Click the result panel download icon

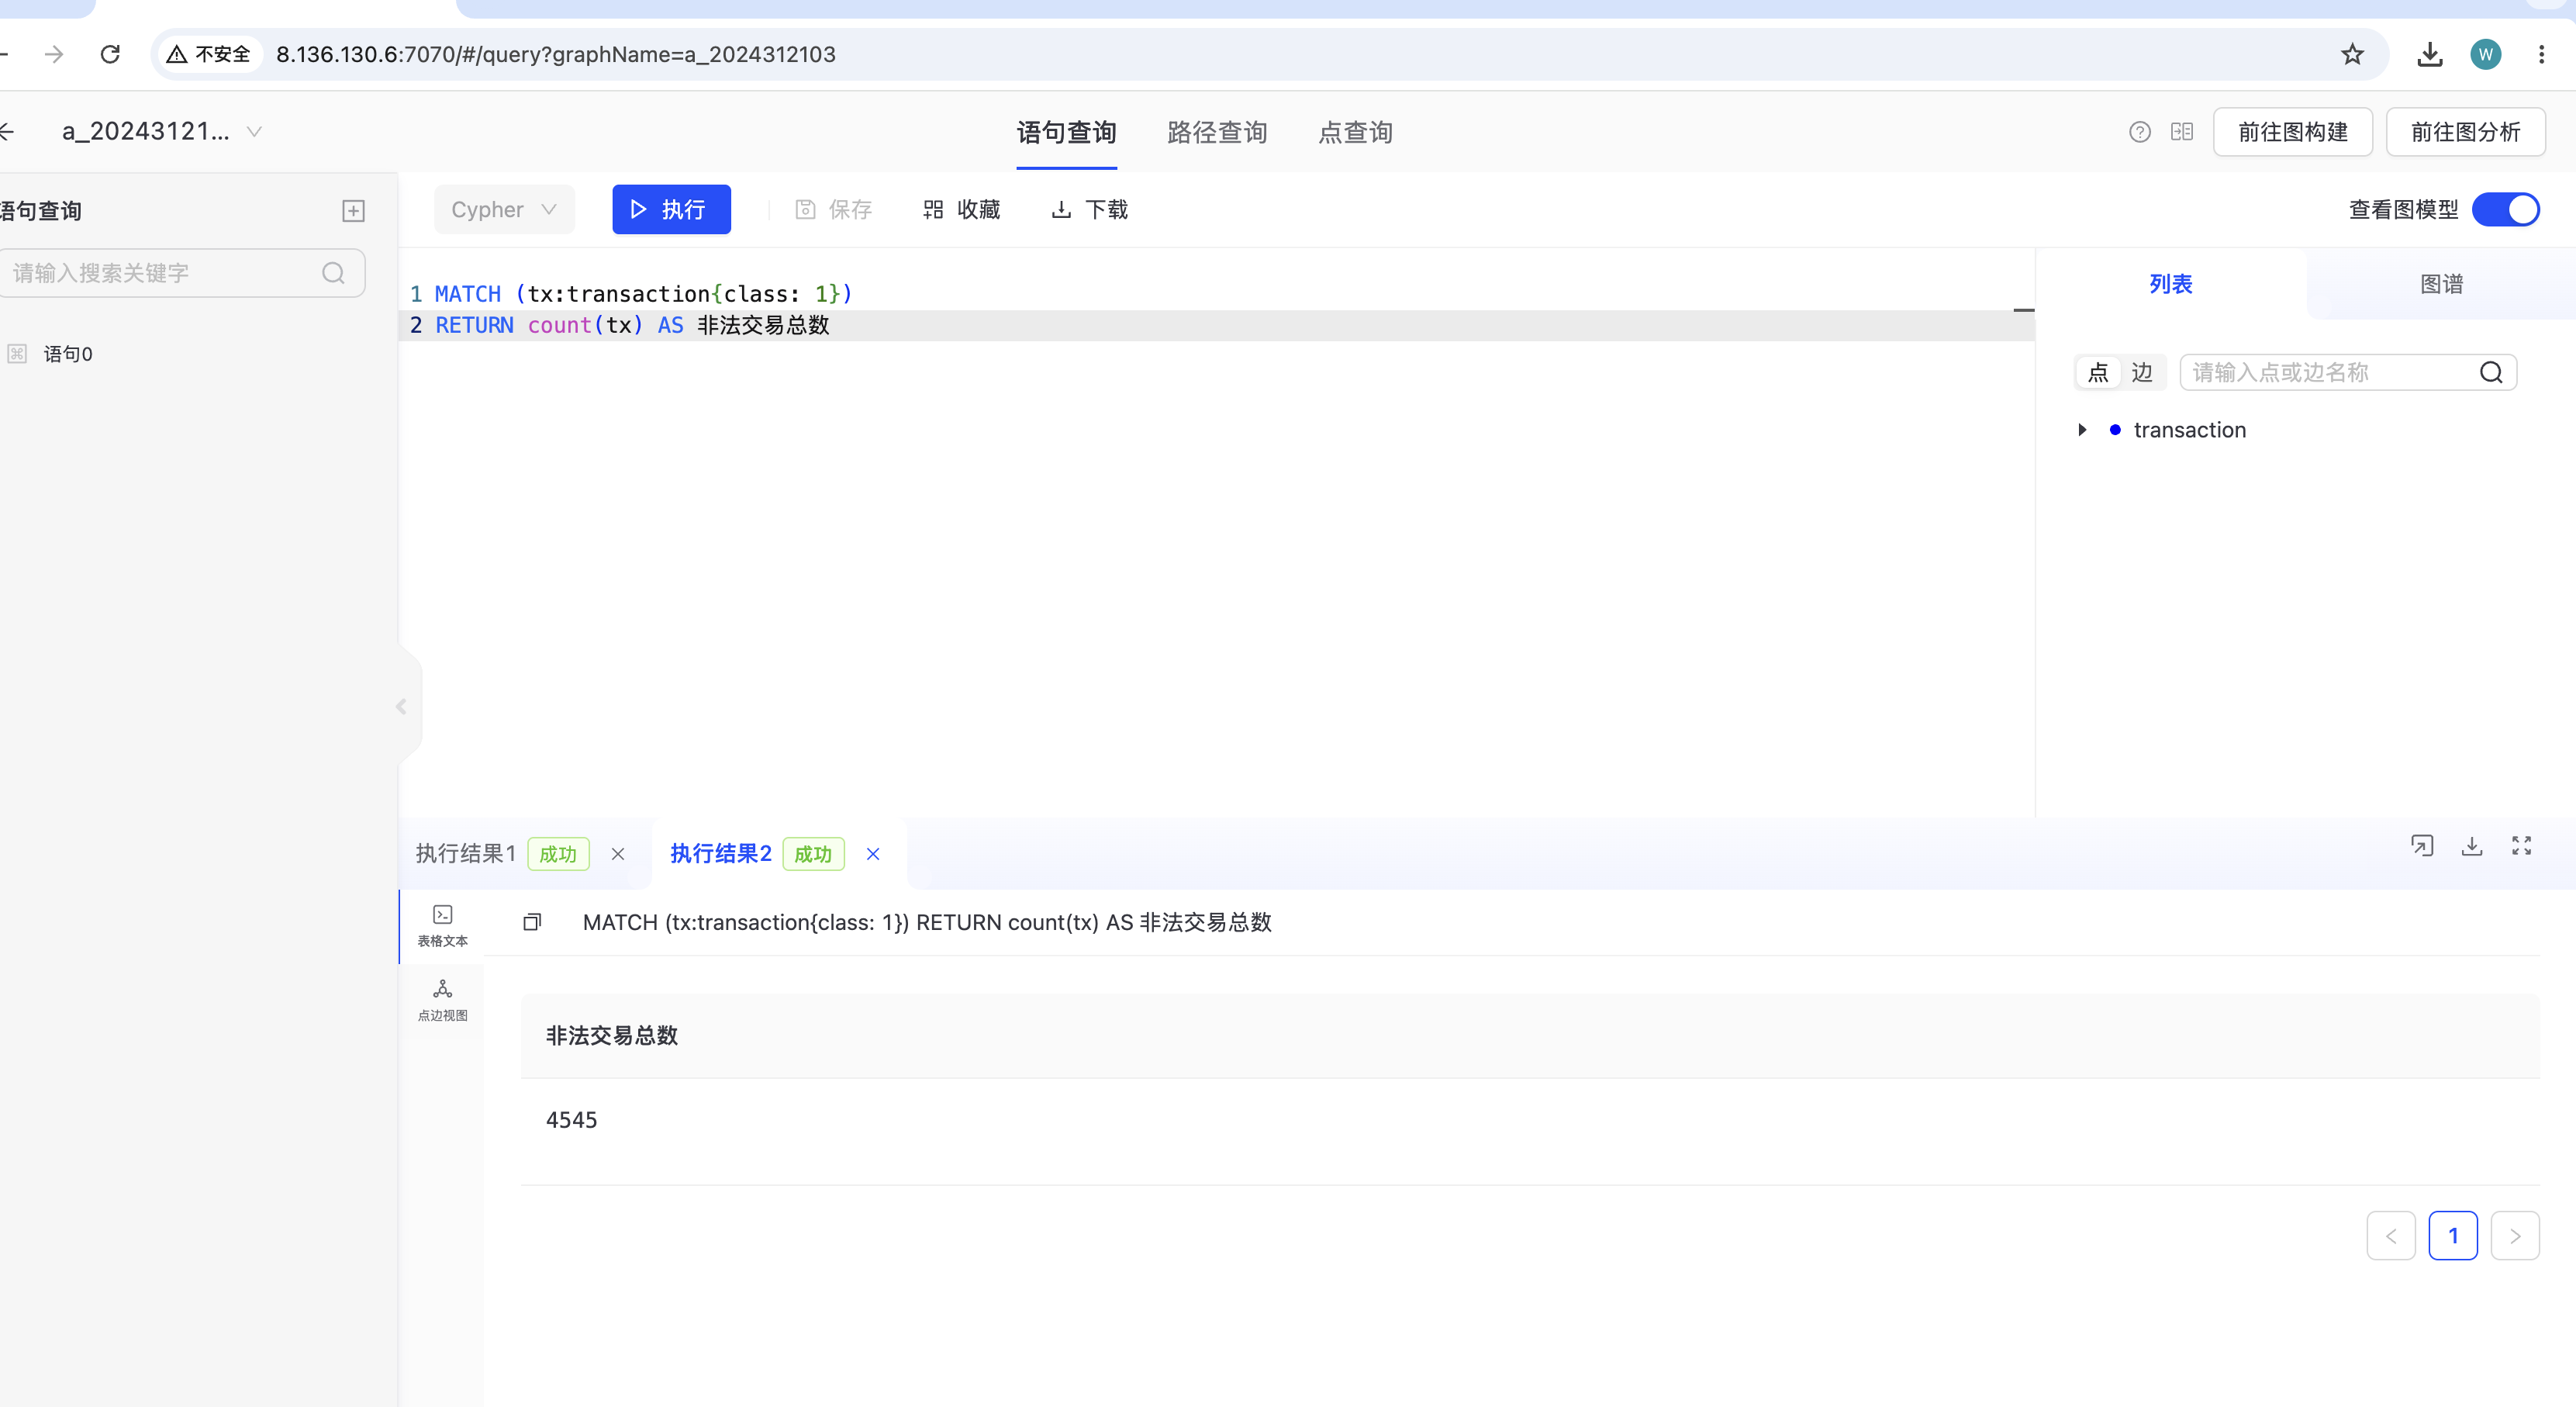click(x=2471, y=846)
